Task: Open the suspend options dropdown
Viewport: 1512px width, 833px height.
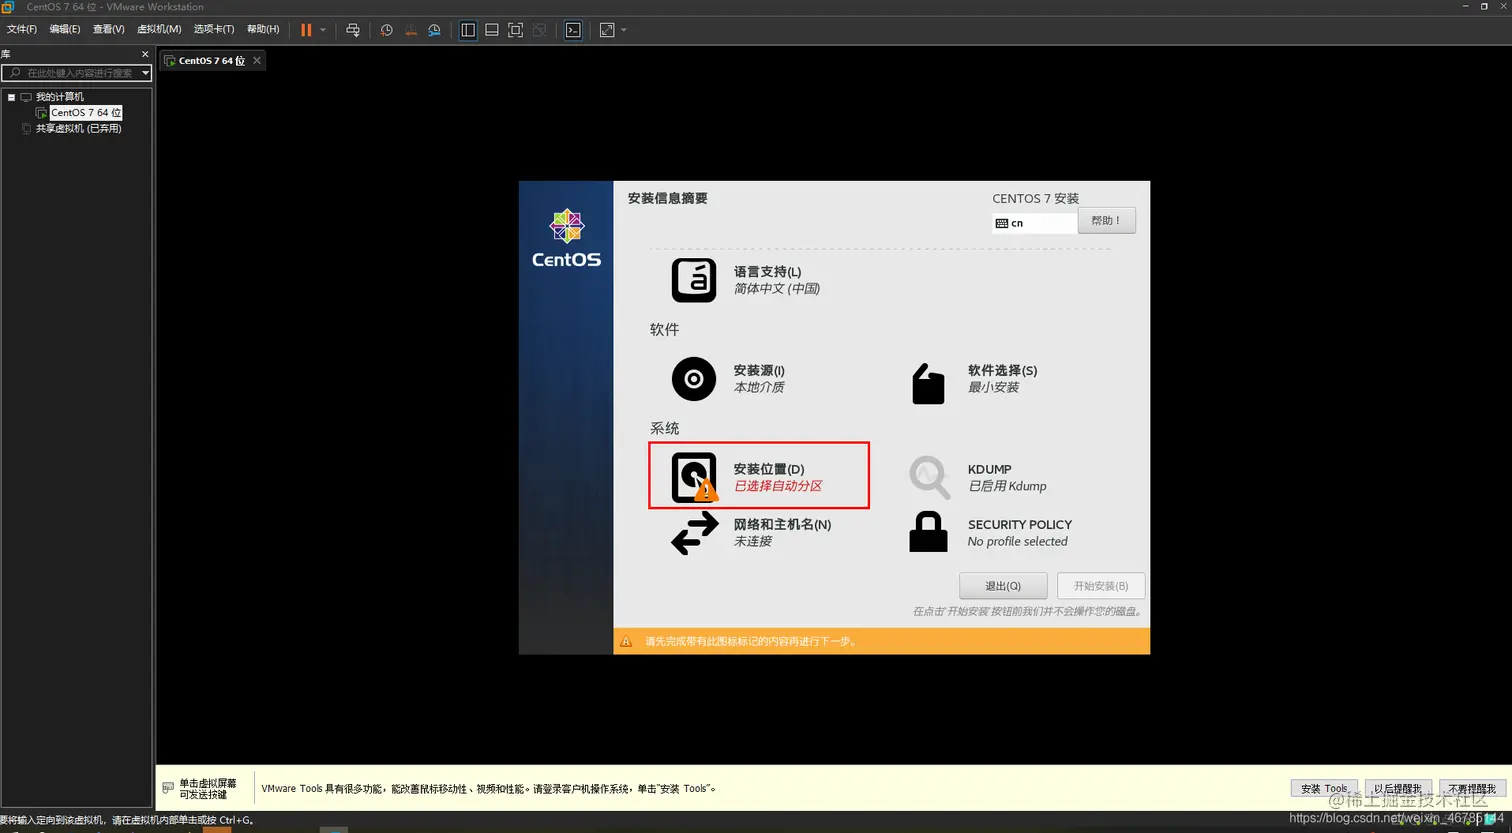Action: [323, 30]
